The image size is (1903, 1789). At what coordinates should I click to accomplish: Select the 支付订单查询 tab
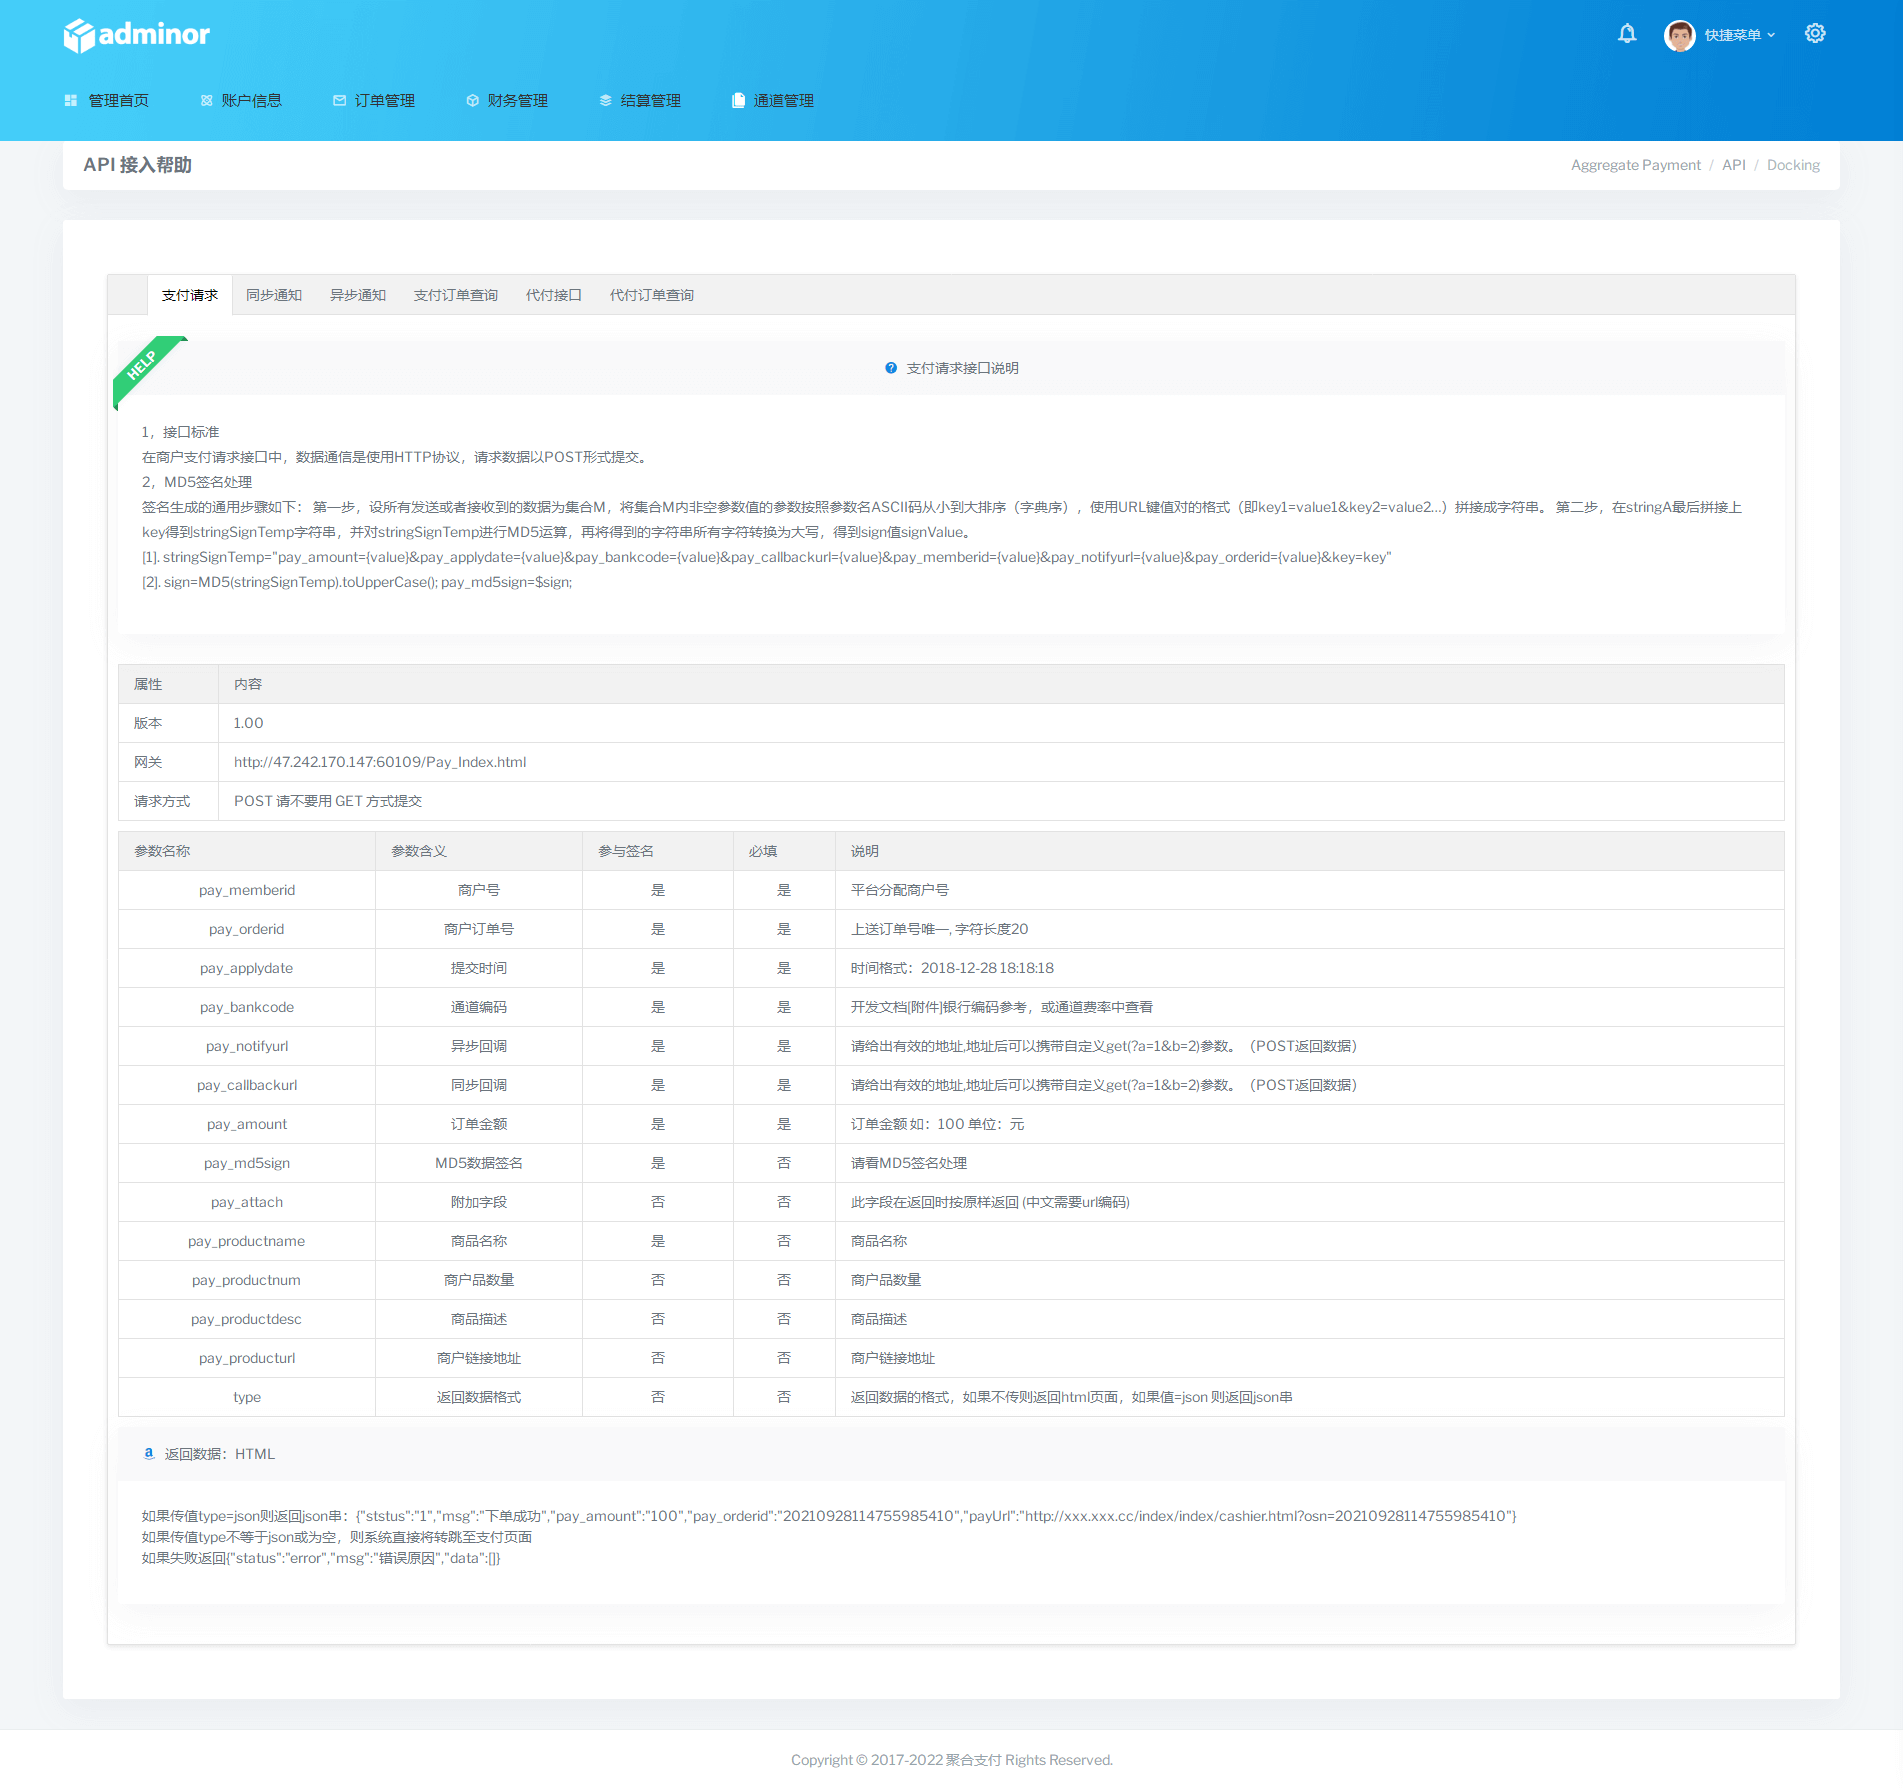456,295
